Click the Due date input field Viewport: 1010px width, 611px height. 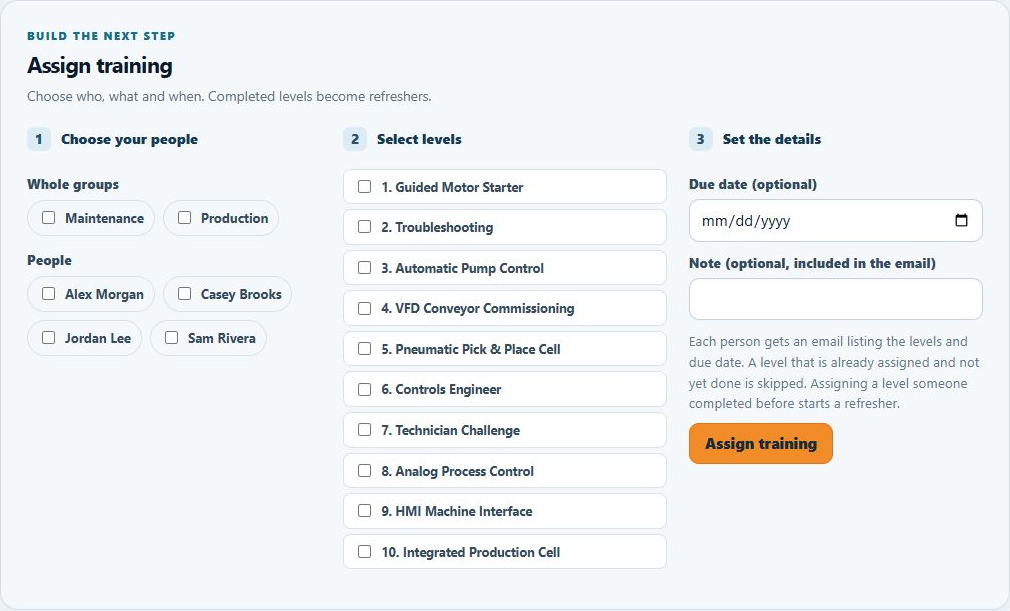[x=835, y=220]
